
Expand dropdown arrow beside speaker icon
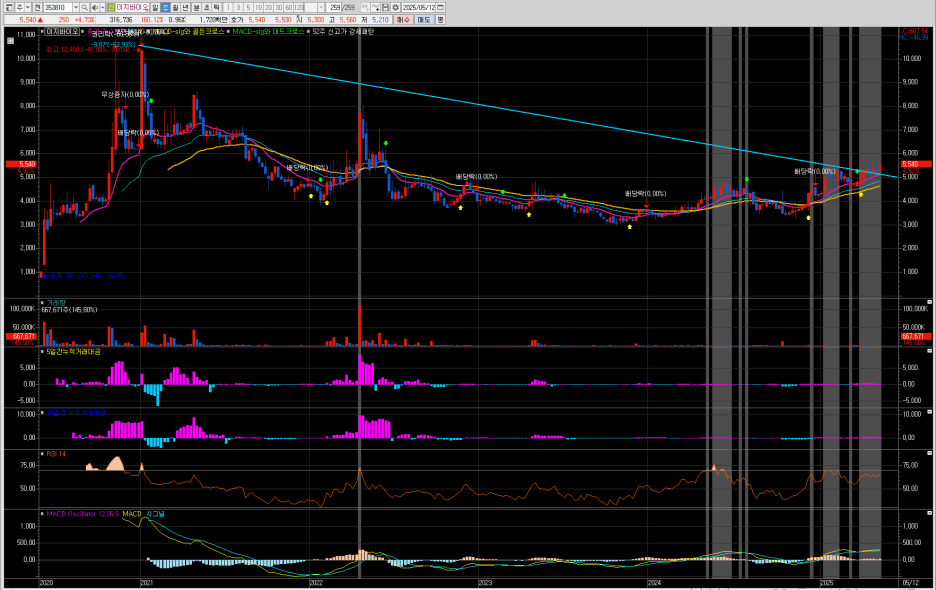[102, 7]
